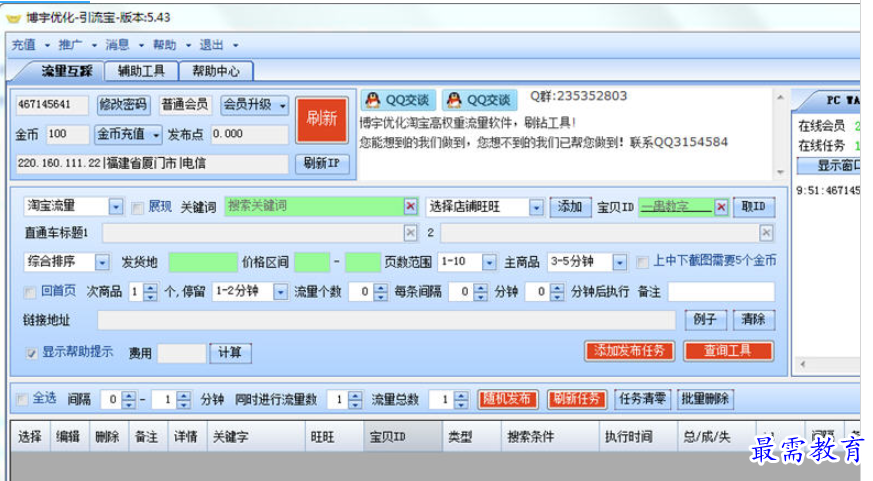Click the X icon beside 直通车标题1 field
This screenshot has height=481, width=873.
click(410, 233)
